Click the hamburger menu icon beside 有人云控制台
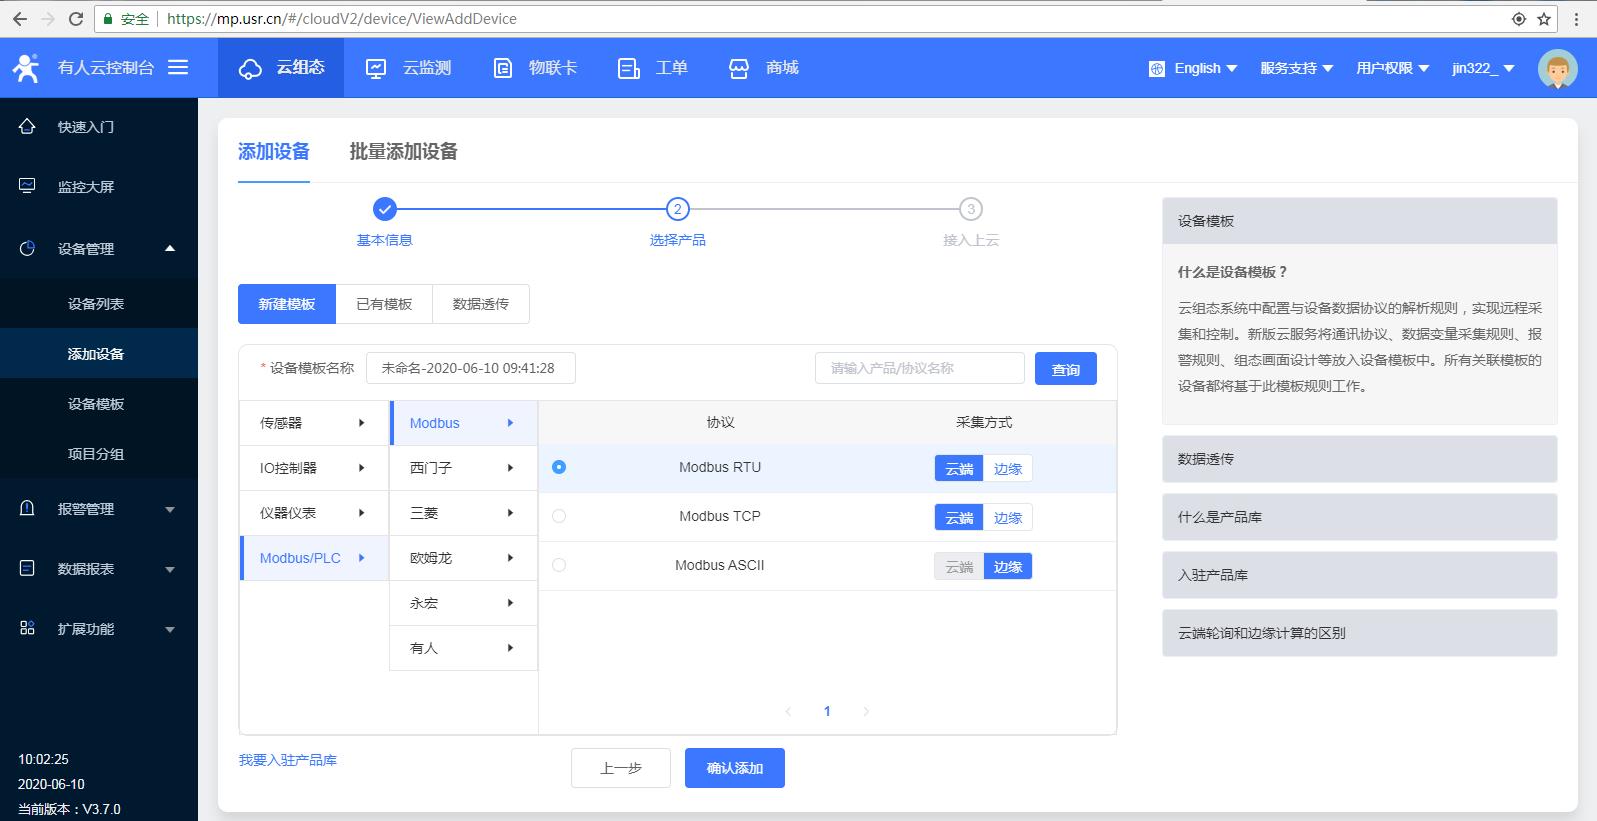Screen dimensions: 1597x821 coord(178,67)
